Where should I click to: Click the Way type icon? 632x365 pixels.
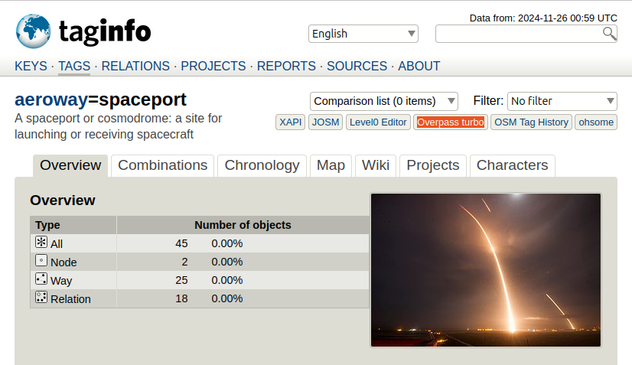(x=41, y=279)
